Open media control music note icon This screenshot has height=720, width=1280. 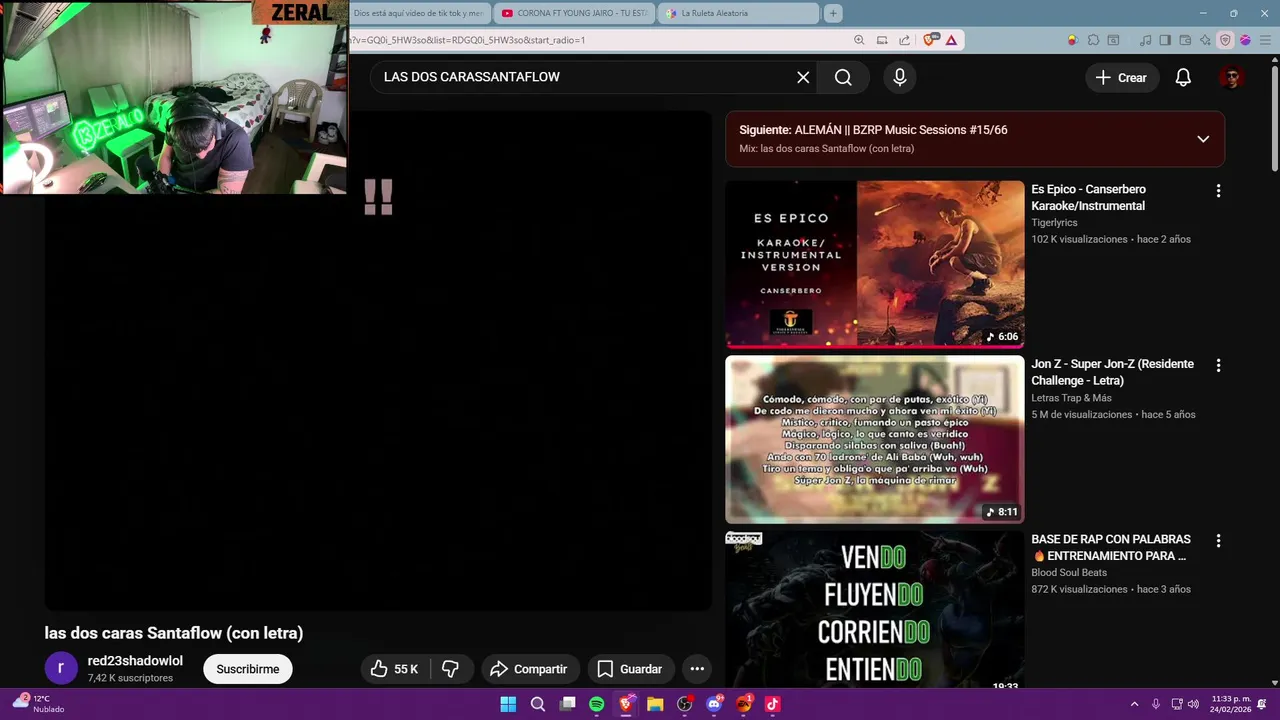(1146, 40)
